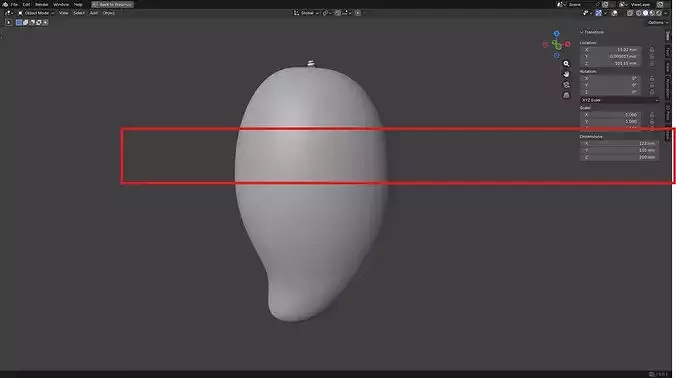Toggle viewport overlays
676x378 pixels.
614,13
